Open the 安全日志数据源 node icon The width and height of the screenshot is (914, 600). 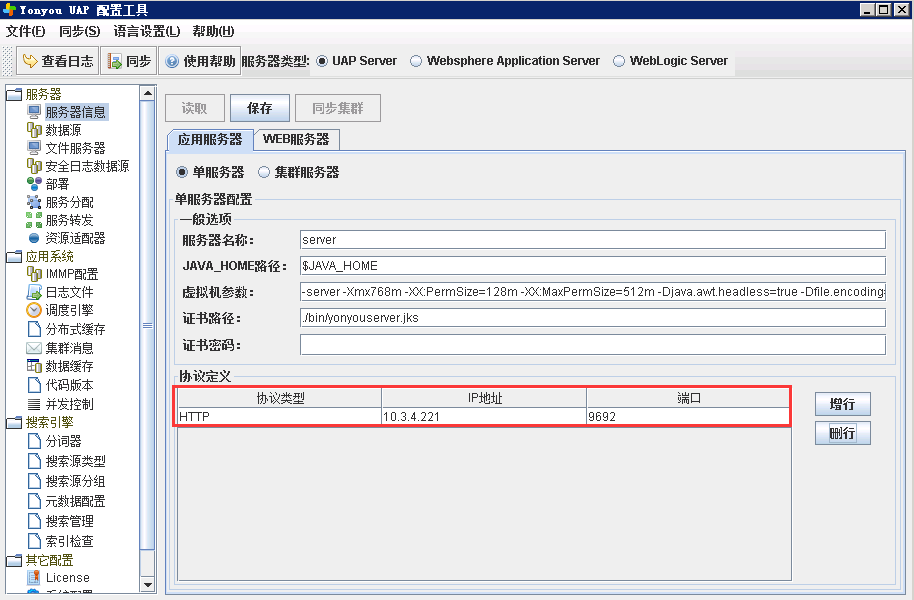[x=34, y=166]
